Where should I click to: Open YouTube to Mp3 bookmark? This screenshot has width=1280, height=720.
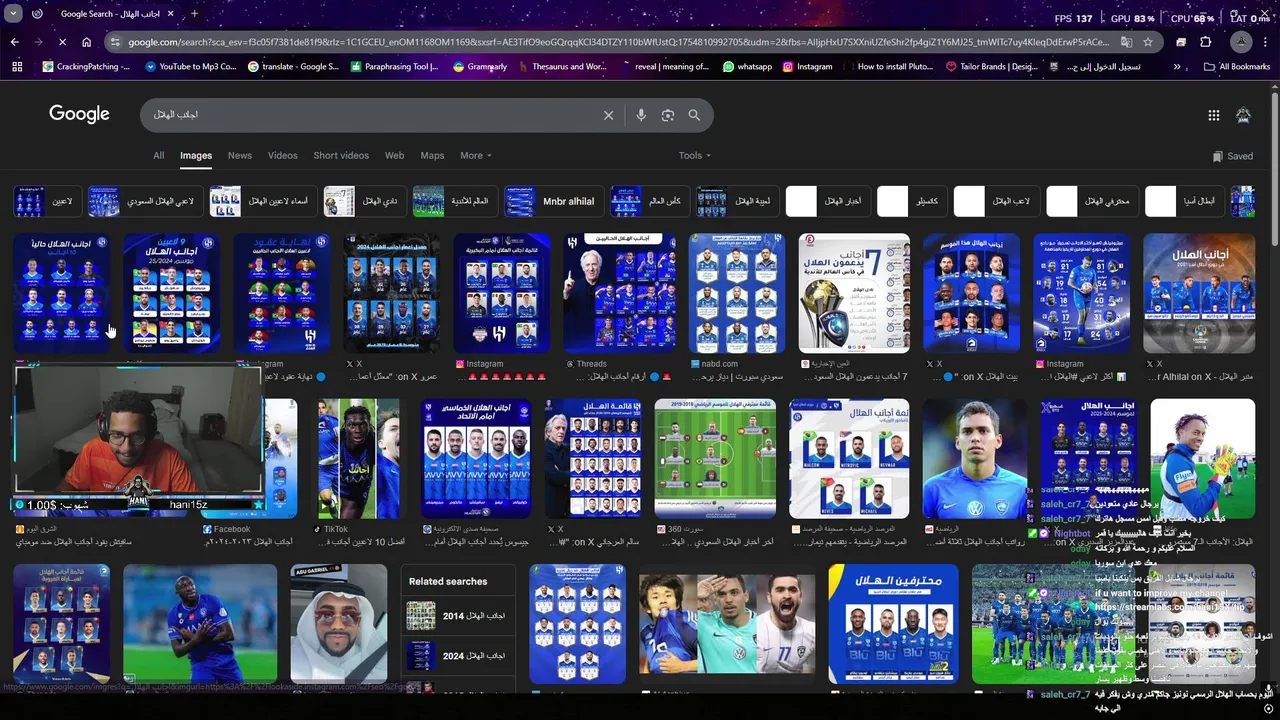[191, 67]
